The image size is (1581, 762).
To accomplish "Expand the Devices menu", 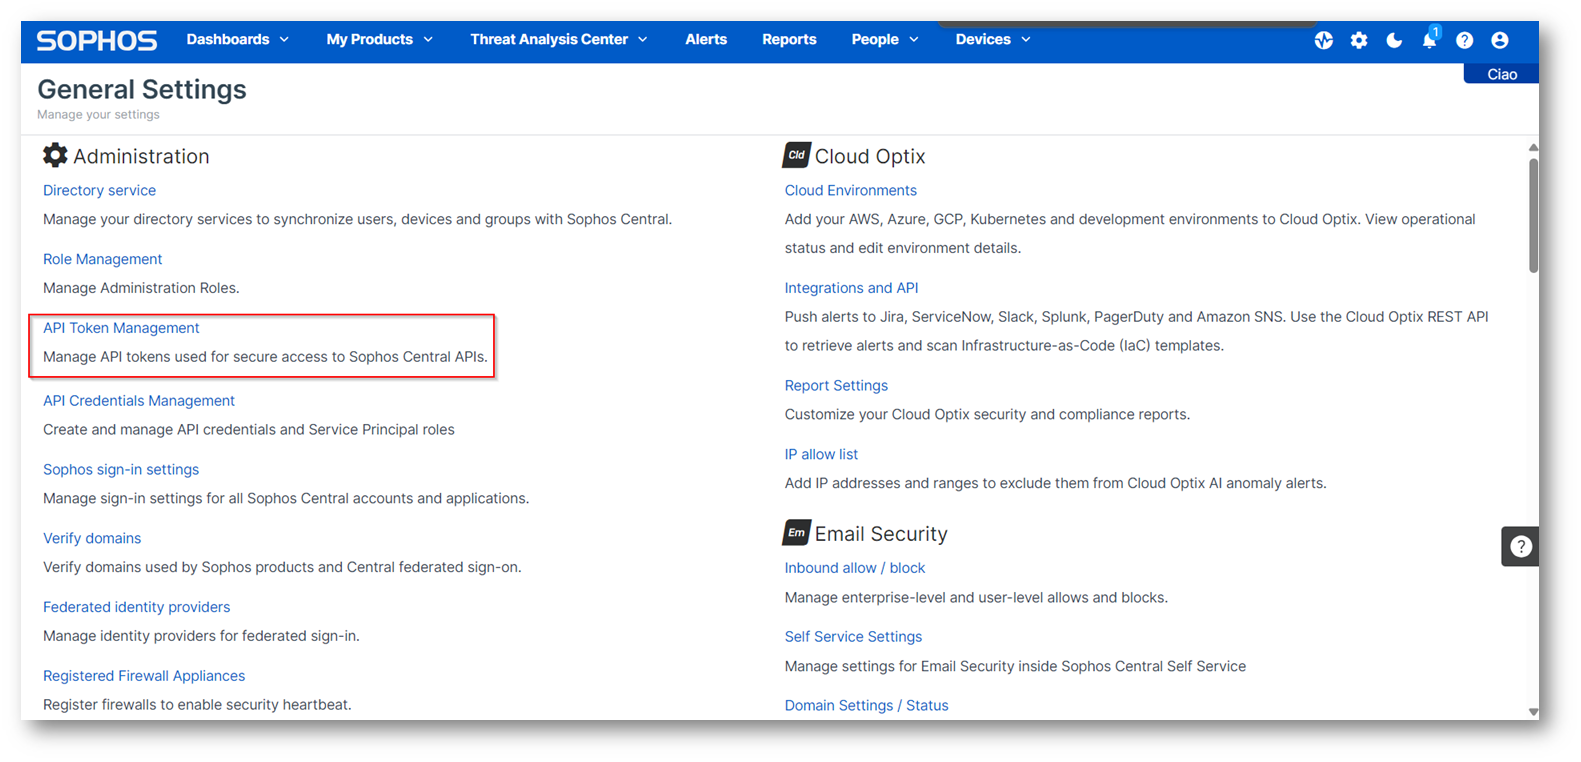I will pos(993,39).
